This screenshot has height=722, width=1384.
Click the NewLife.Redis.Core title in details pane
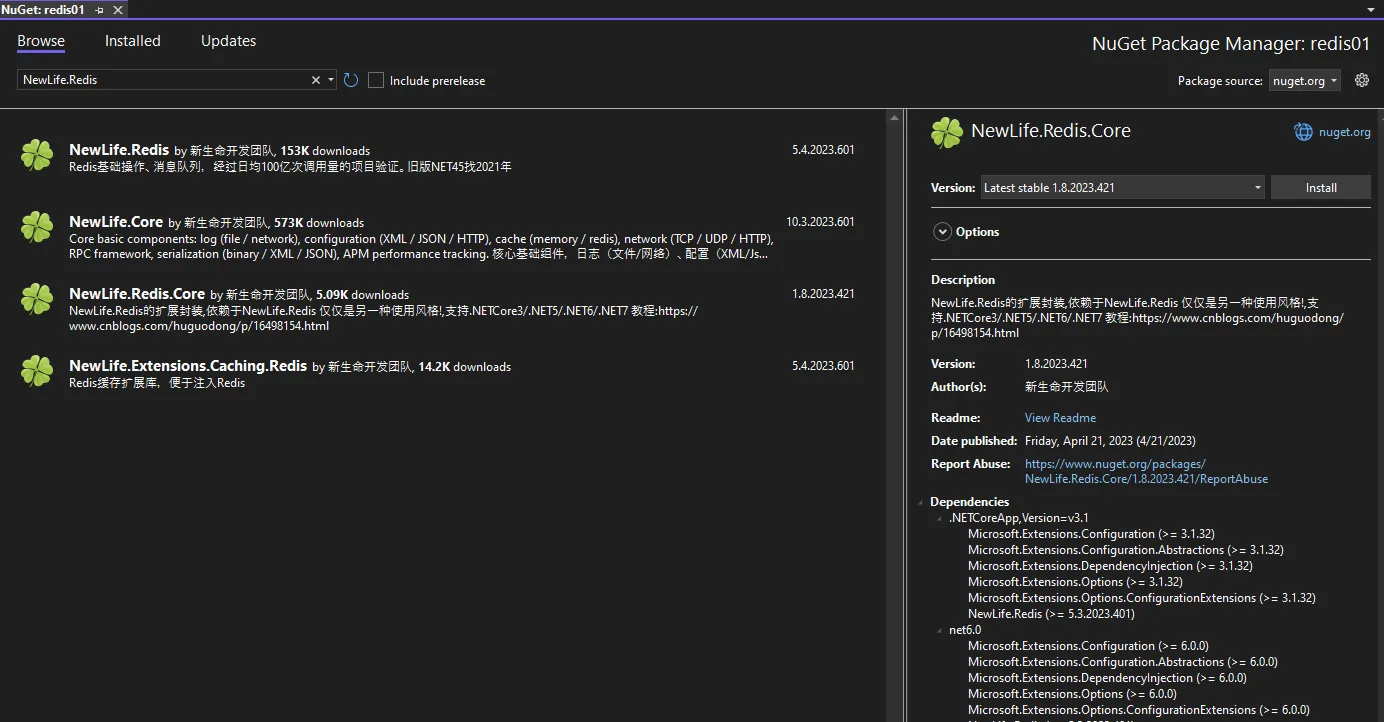(1051, 131)
